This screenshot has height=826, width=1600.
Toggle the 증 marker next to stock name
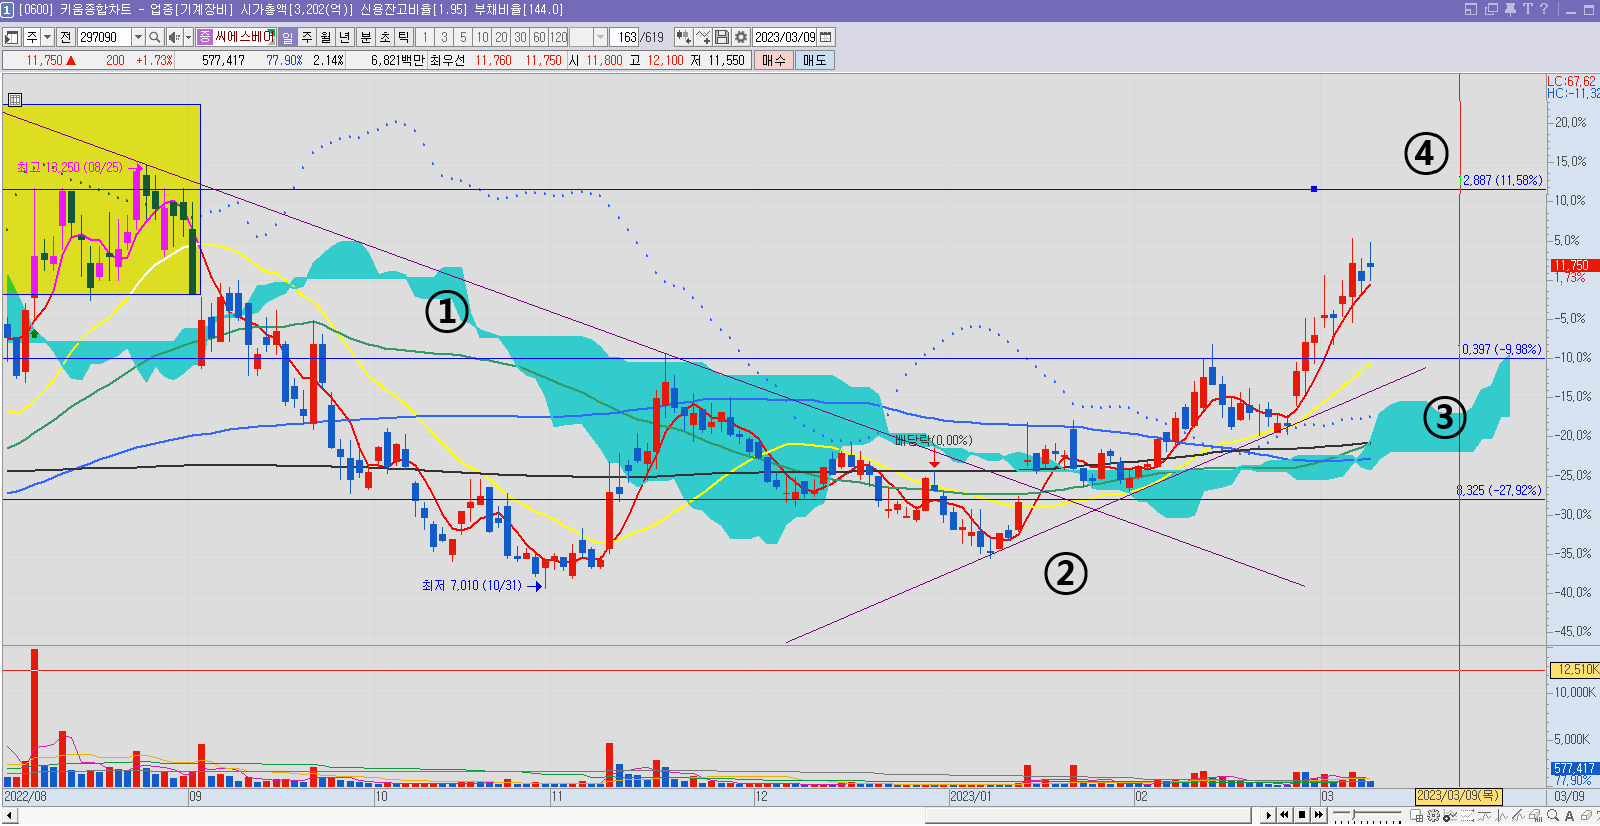[205, 37]
